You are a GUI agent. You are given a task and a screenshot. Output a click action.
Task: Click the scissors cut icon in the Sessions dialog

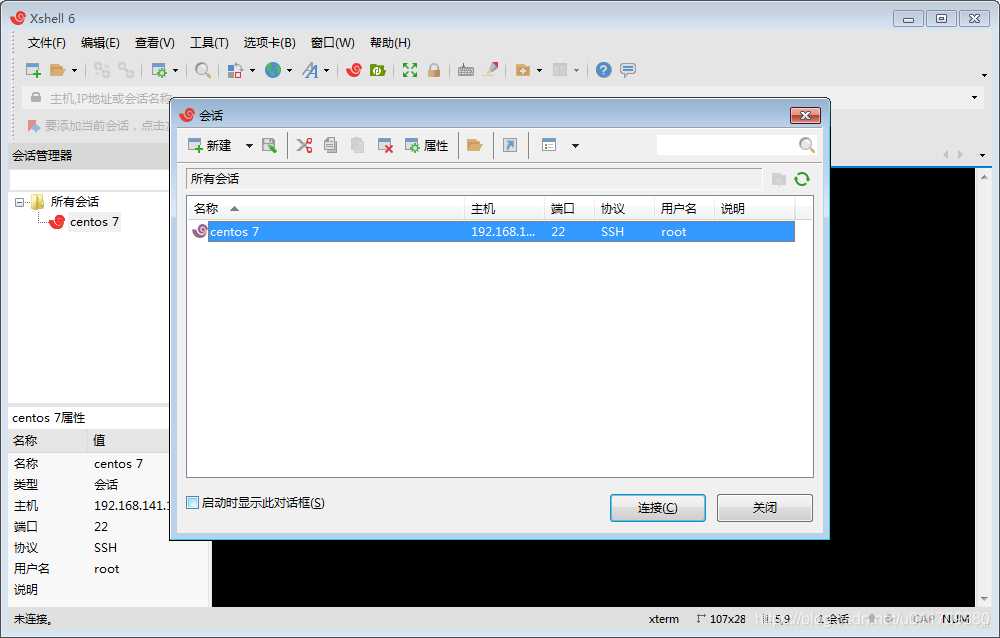(304, 145)
